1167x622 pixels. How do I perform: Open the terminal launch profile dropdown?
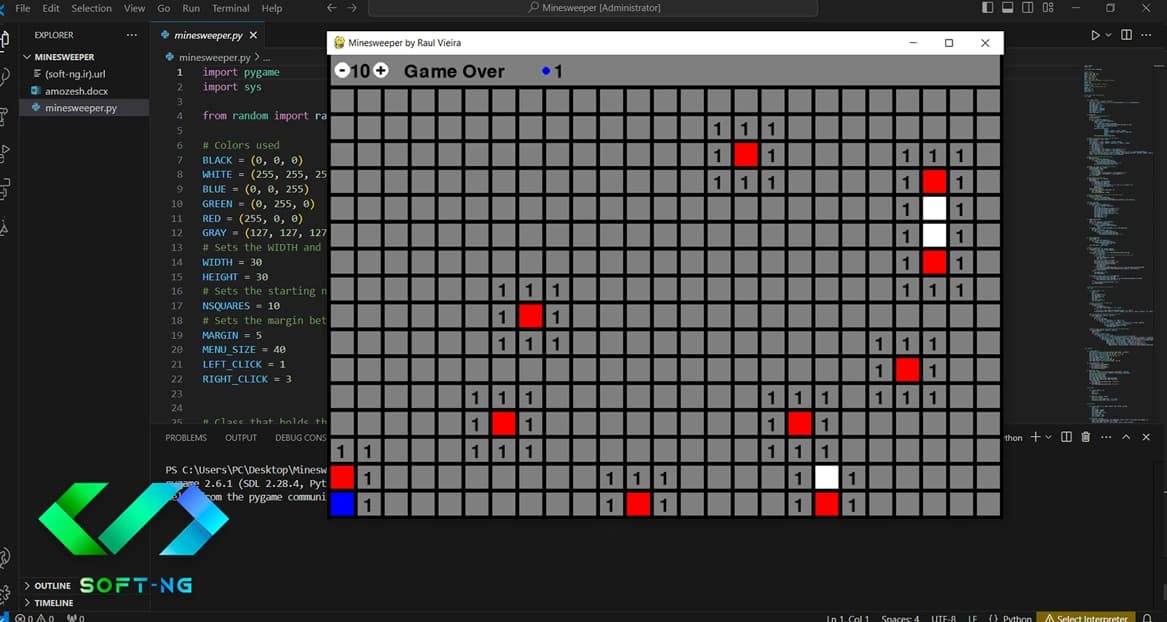tap(1048, 437)
